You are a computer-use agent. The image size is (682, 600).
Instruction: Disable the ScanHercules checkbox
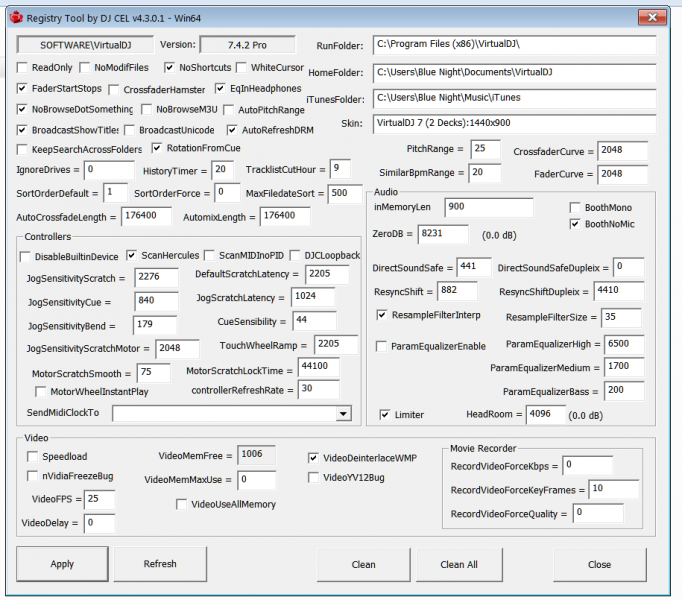[x=133, y=256]
